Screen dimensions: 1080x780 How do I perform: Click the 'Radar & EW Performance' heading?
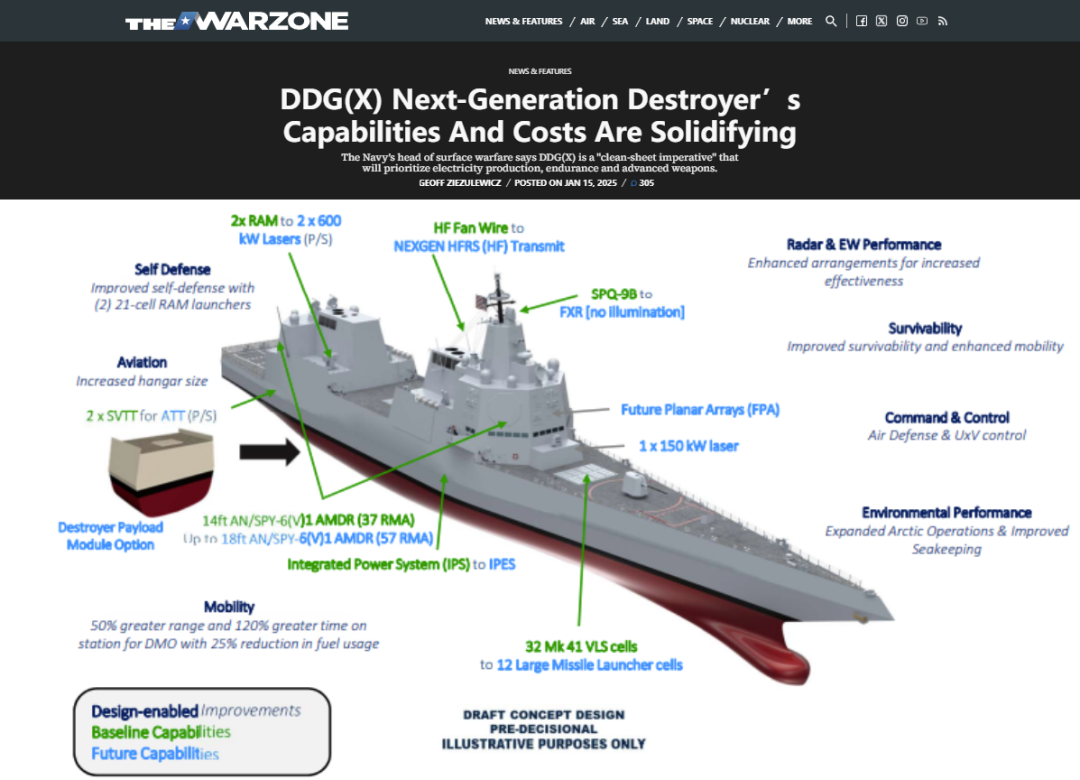click(864, 245)
